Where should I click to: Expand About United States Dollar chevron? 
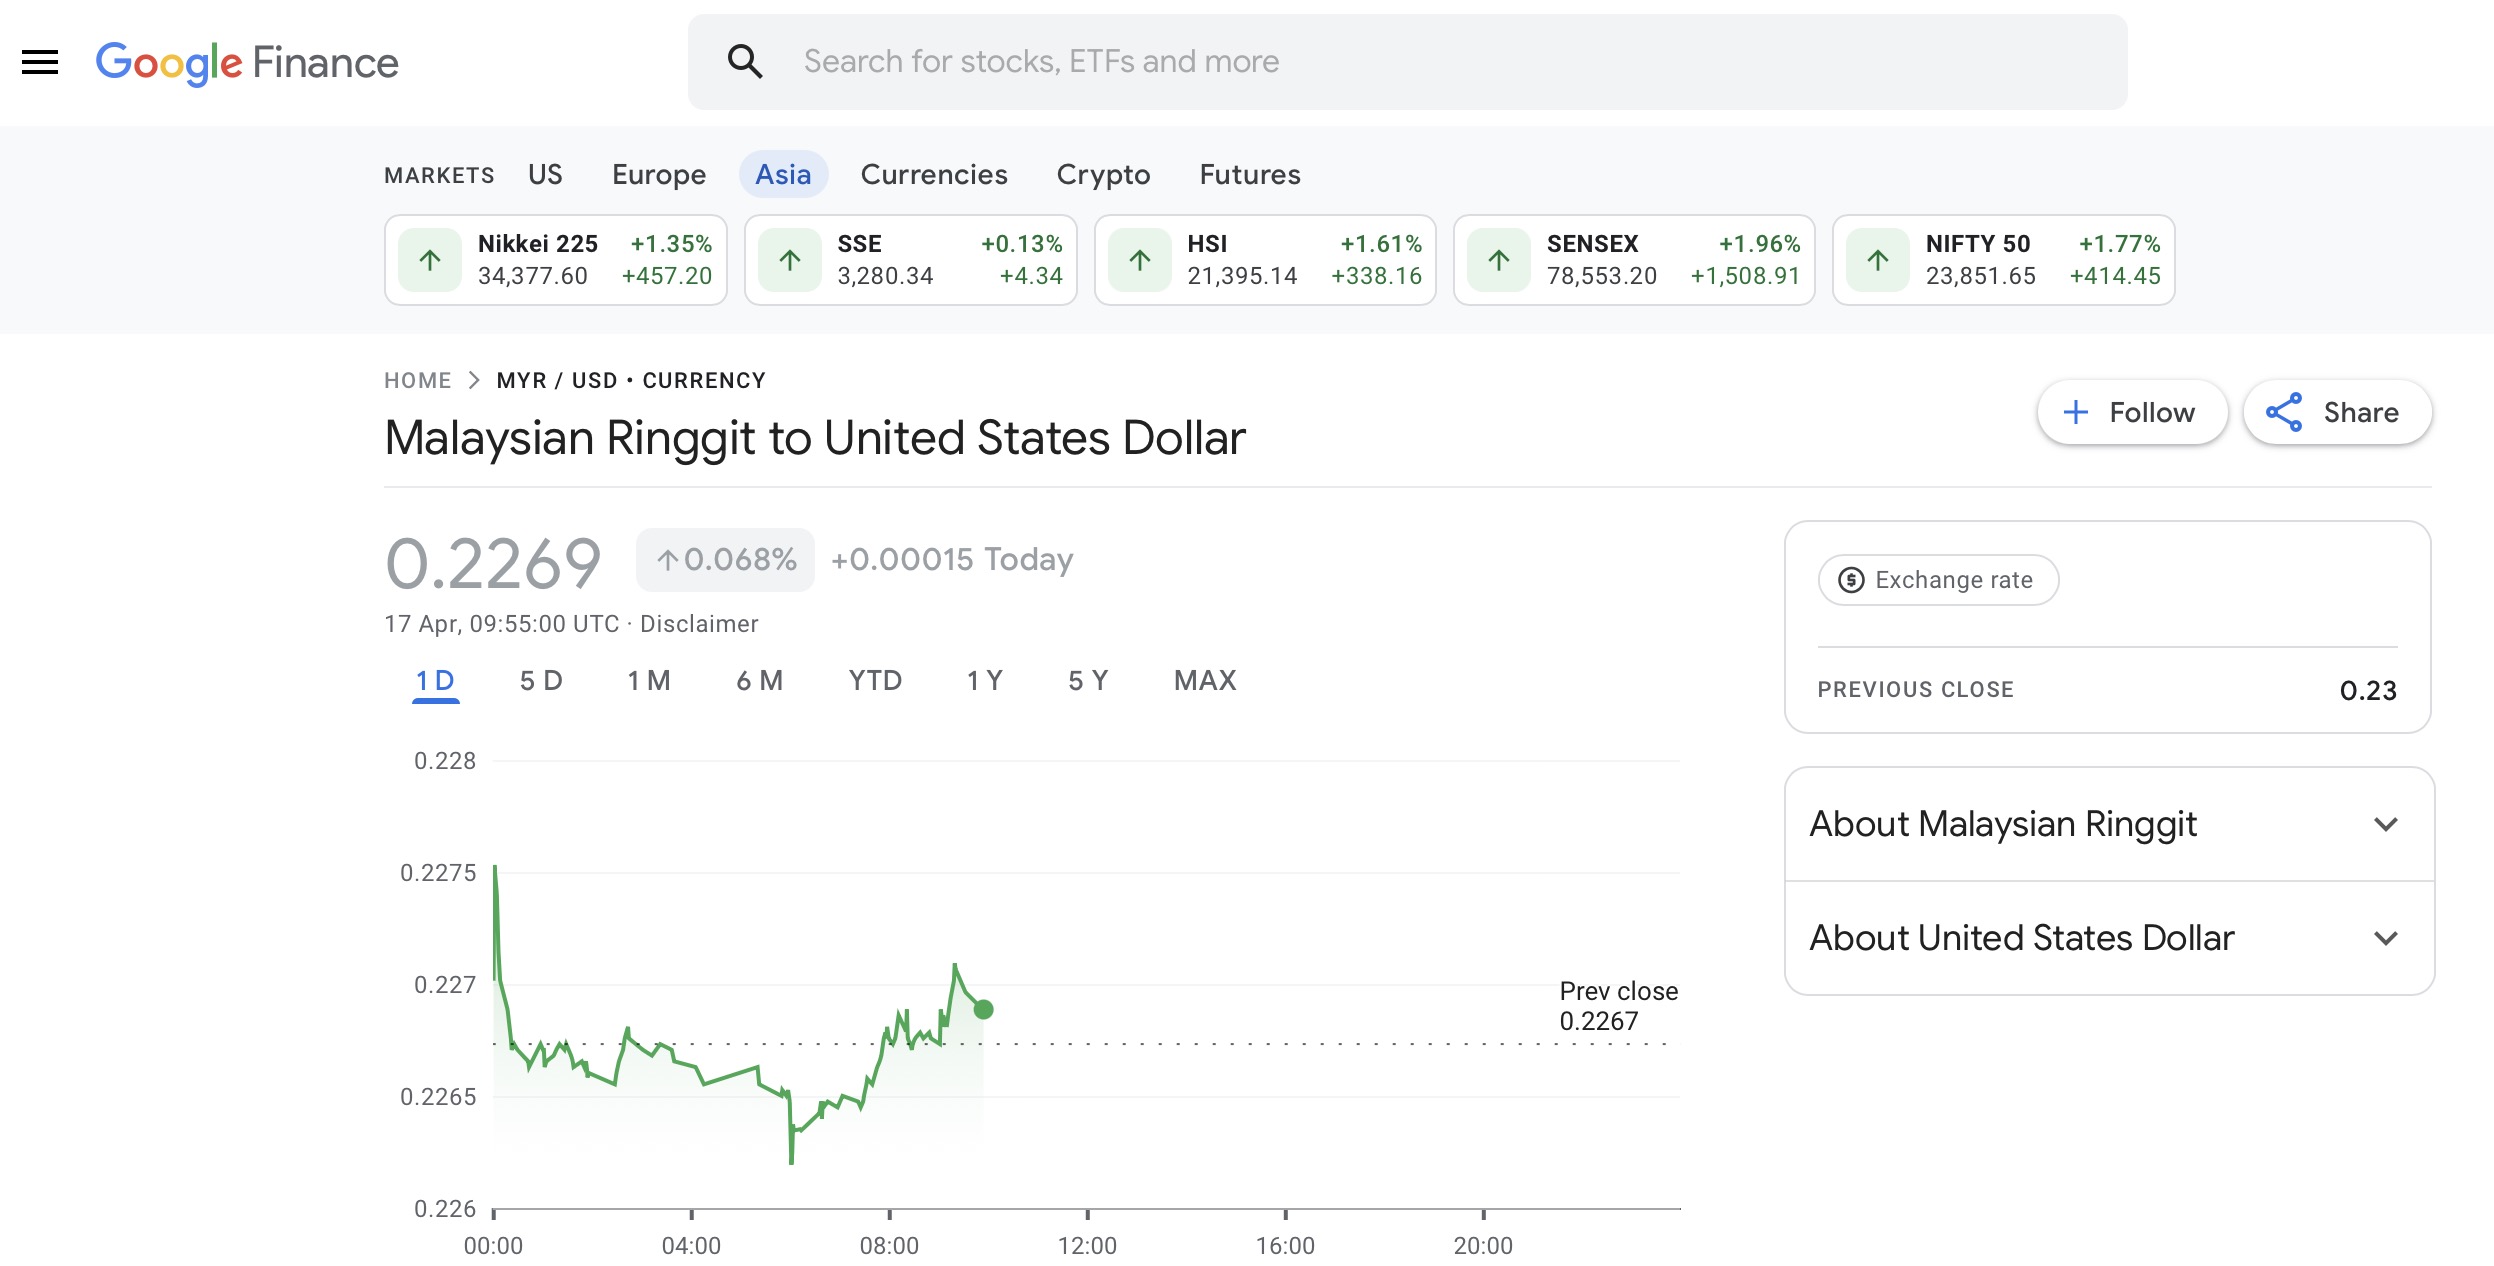point(2386,938)
